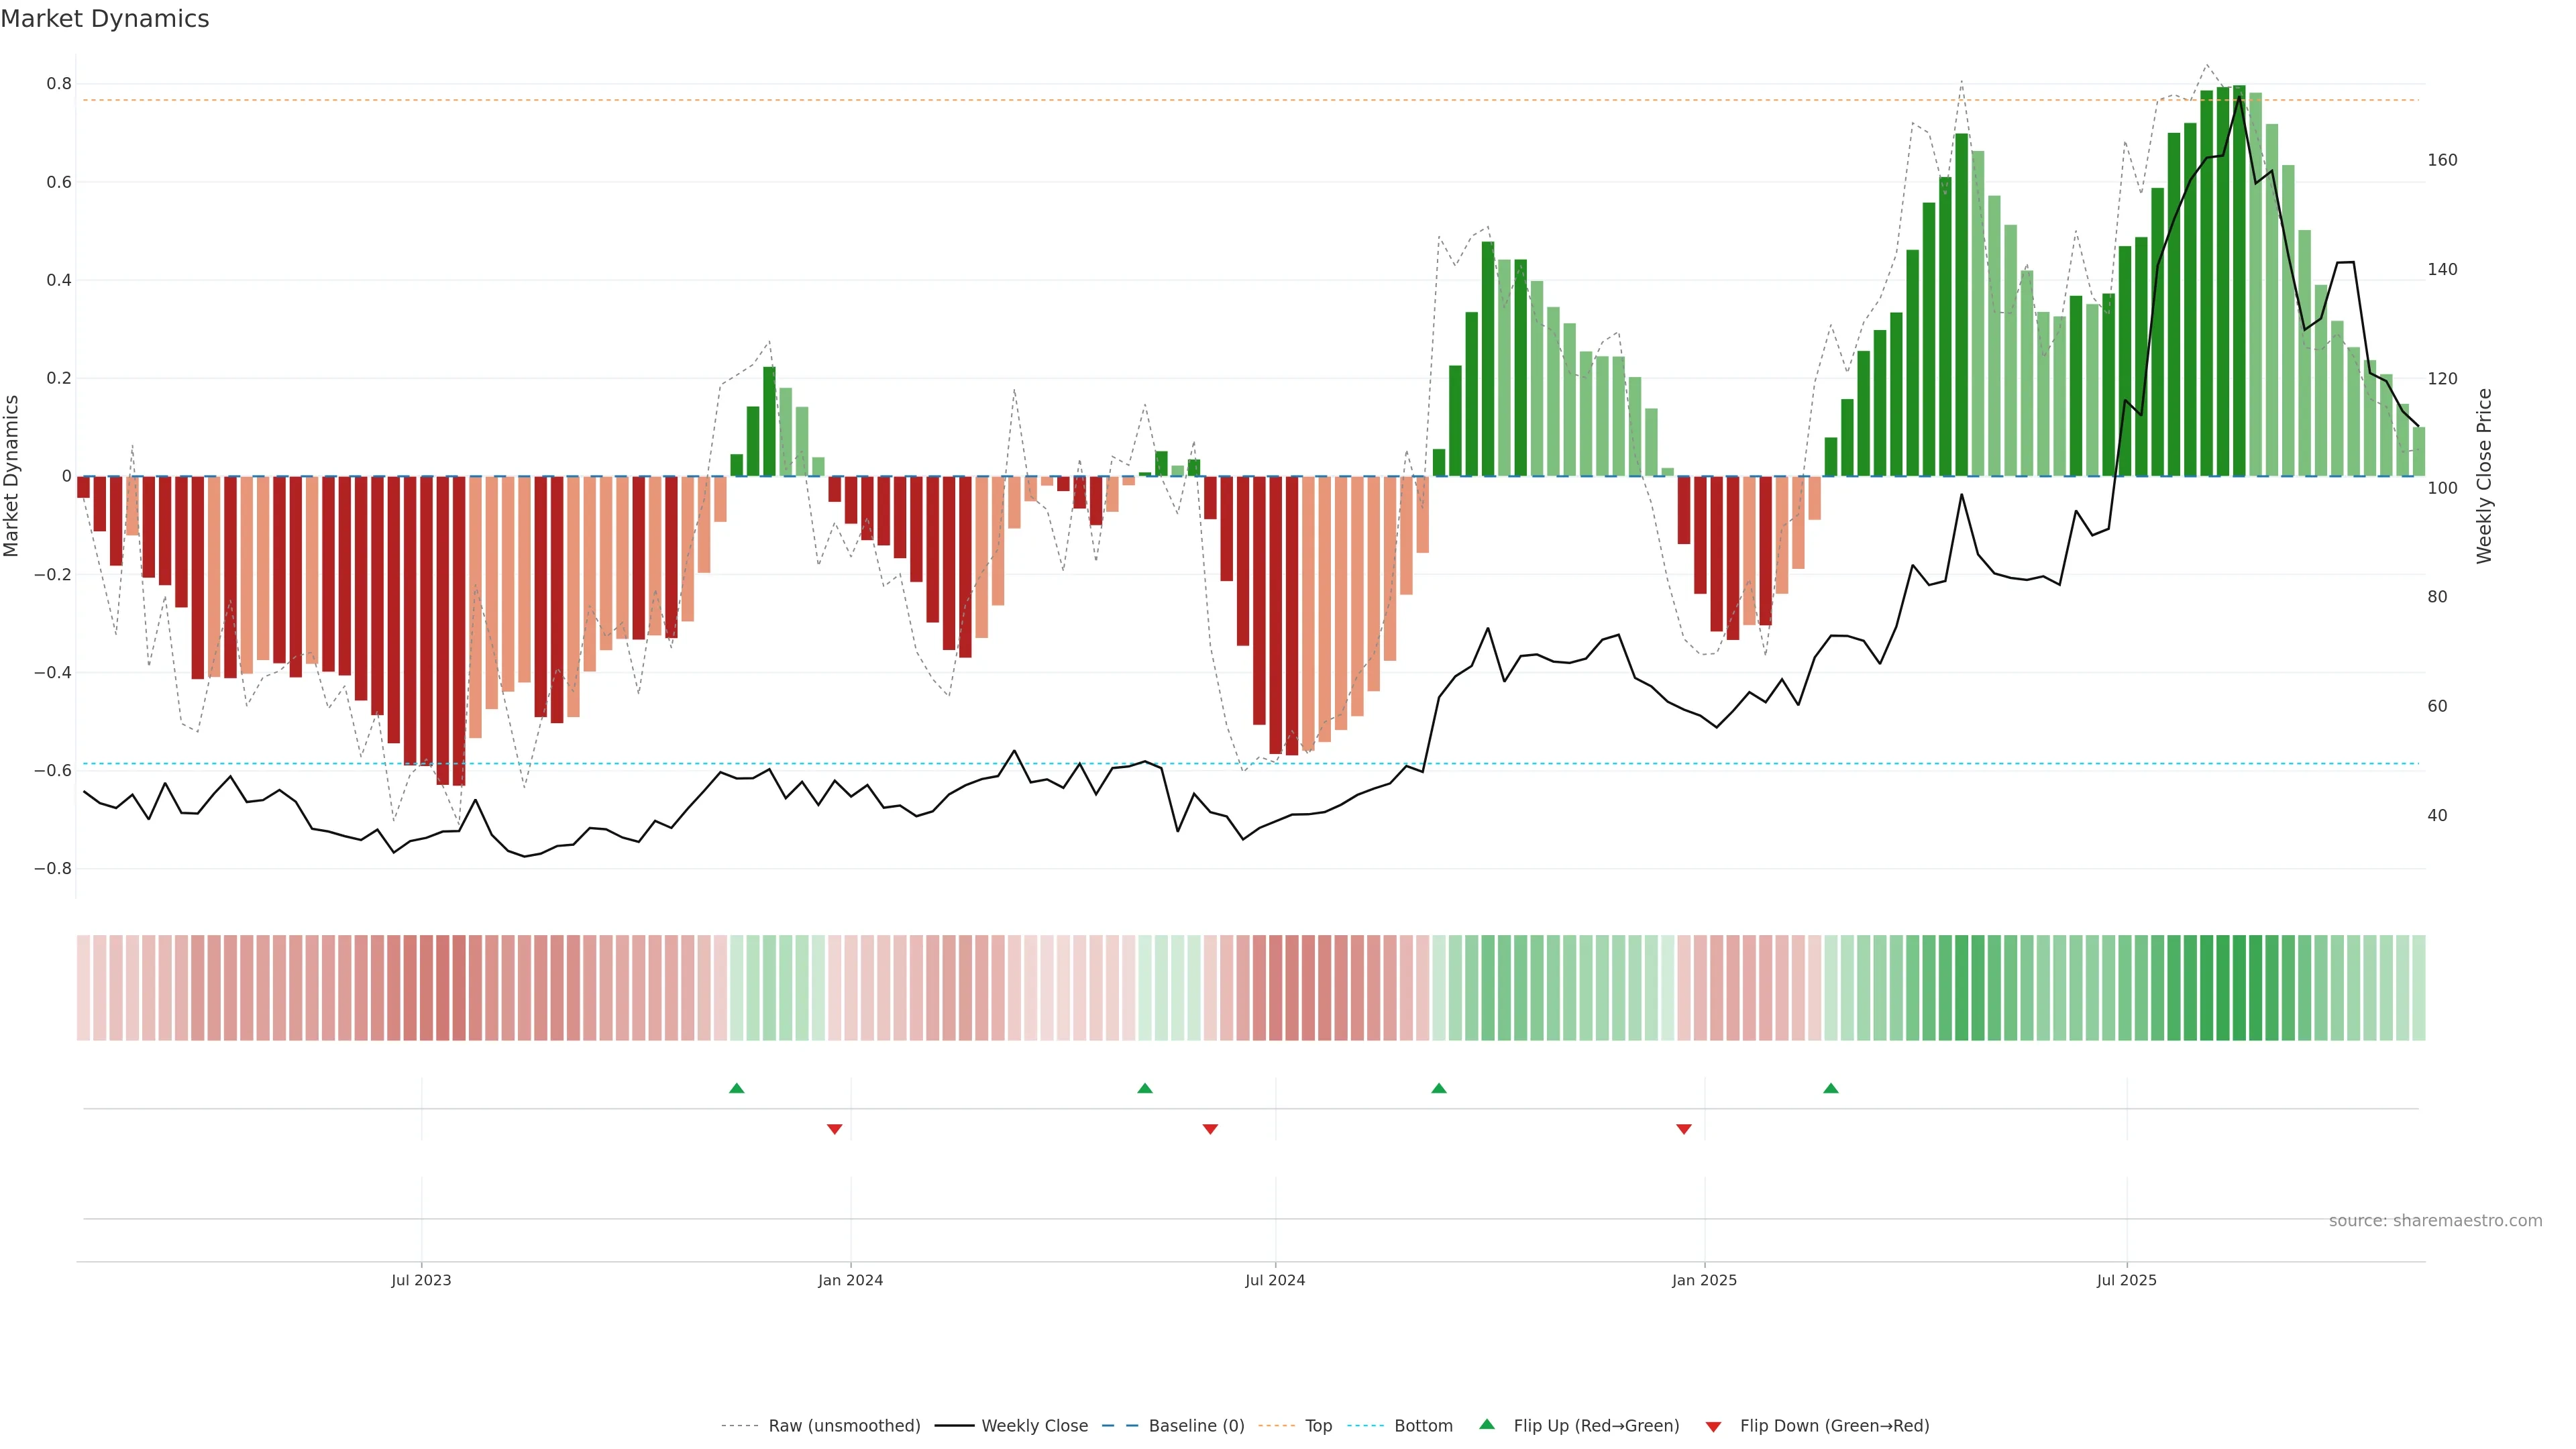Click the red Flip Down marker before Jan 2025
This screenshot has width=2576, height=1449.
[x=1684, y=1129]
